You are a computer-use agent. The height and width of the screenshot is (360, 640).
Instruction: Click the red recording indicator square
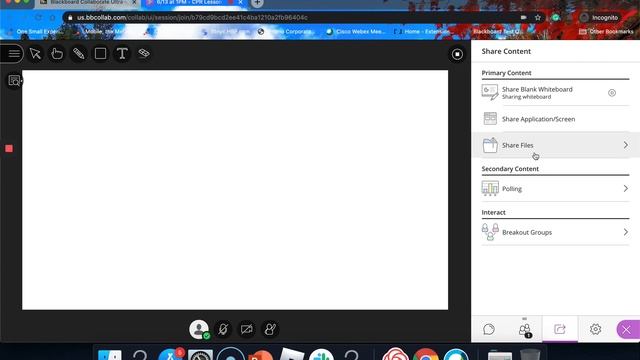[9, 149]
